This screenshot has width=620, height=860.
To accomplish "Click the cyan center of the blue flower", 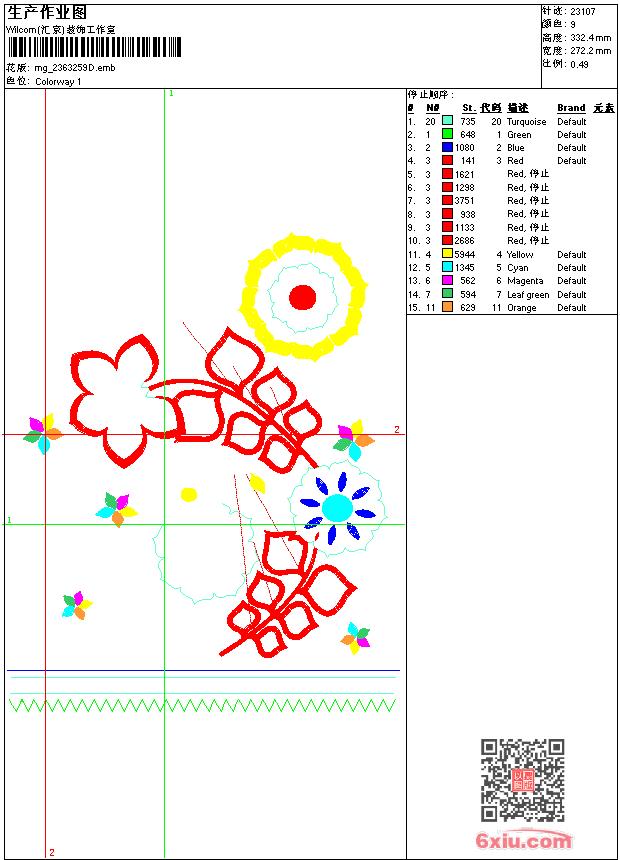I will (x=337, y=508).
